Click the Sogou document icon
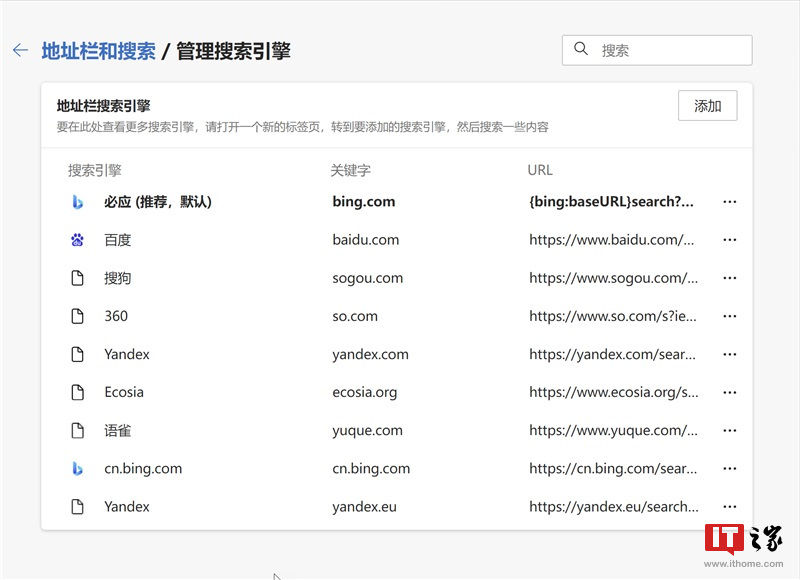The width and height of the screenshot is (800, 580). 79,277
